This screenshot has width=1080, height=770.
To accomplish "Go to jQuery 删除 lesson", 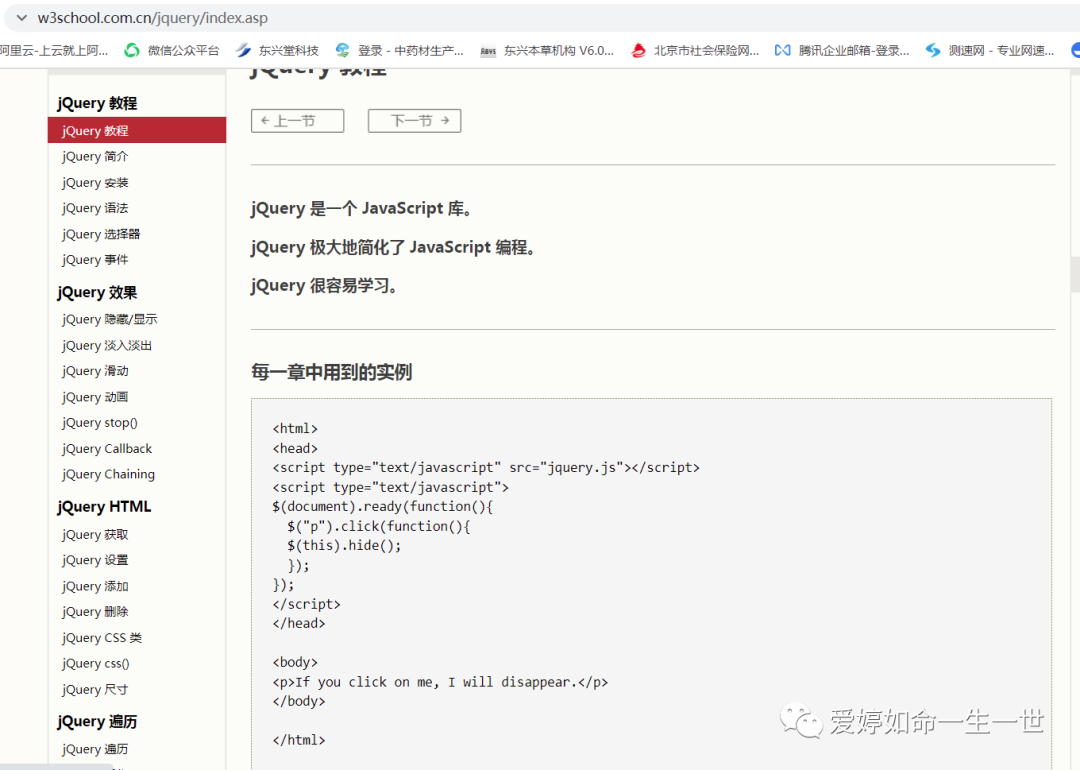I will pyautogui.click(x=95, y=612).
